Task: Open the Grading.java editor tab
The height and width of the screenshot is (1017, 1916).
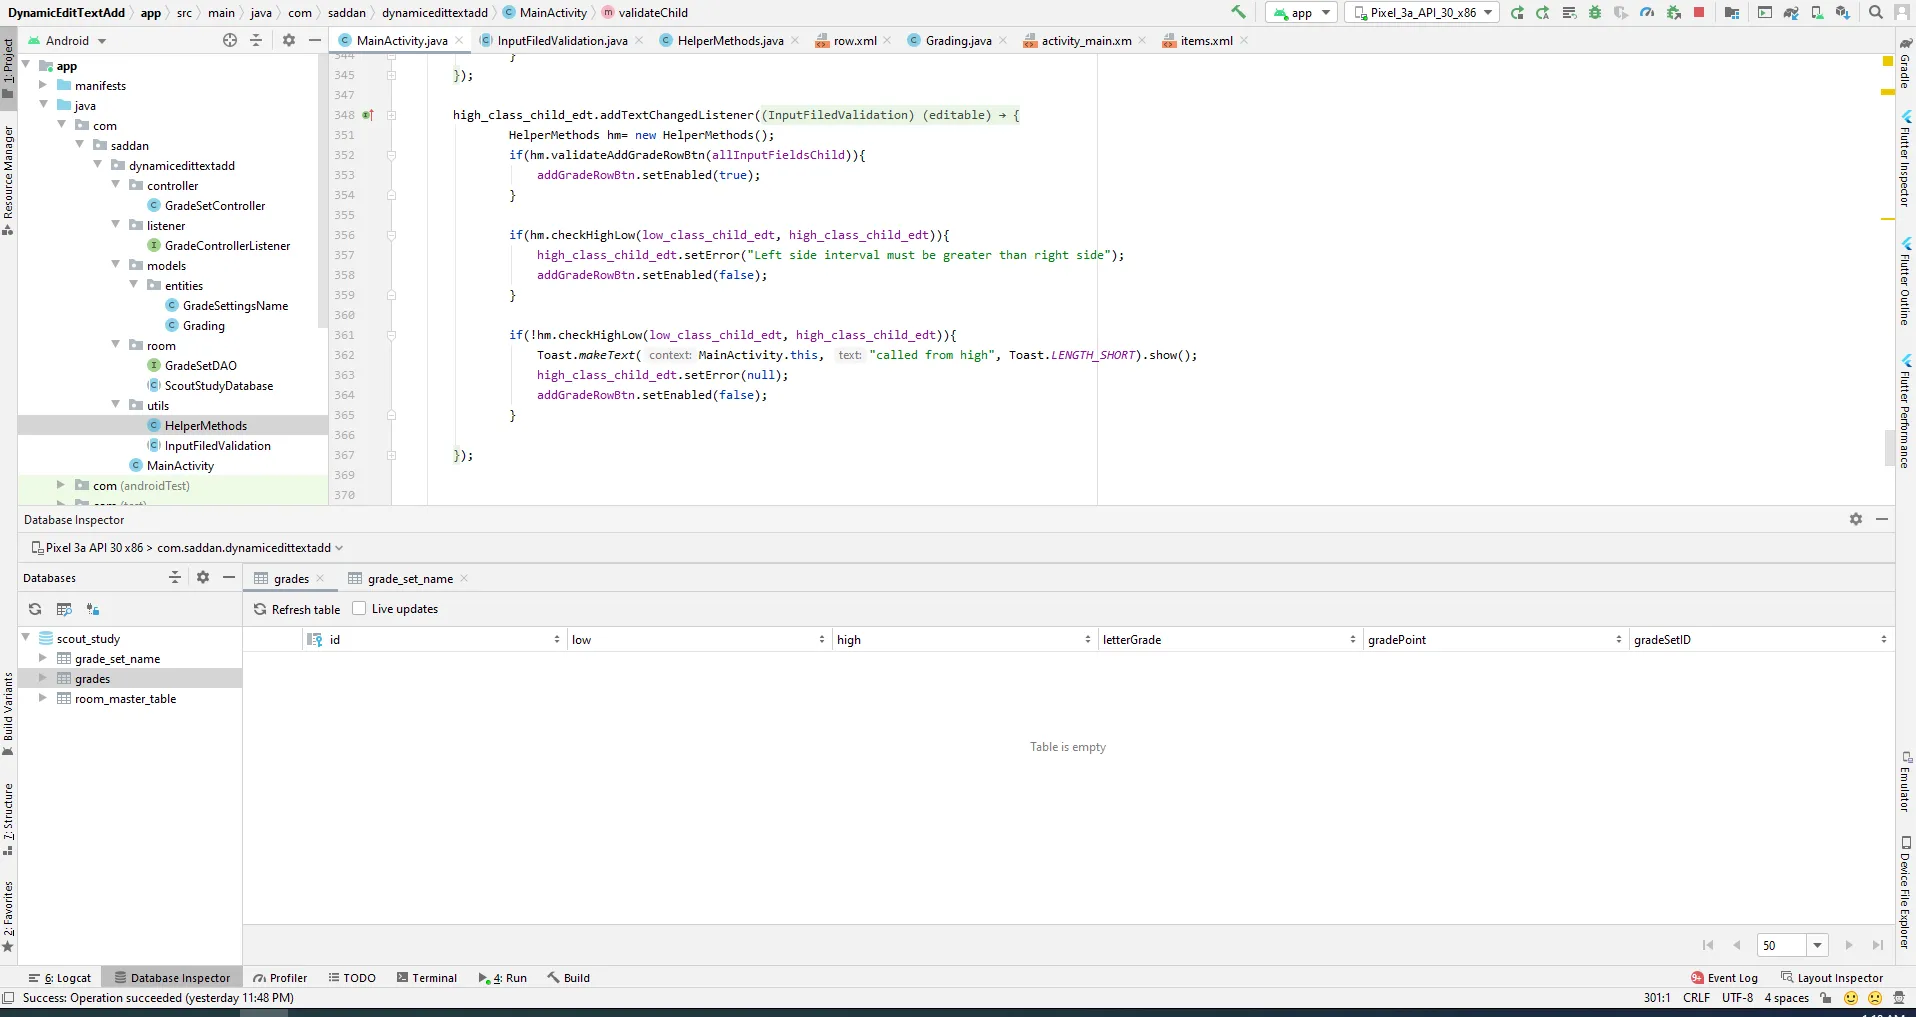Action: click(958, 40)
